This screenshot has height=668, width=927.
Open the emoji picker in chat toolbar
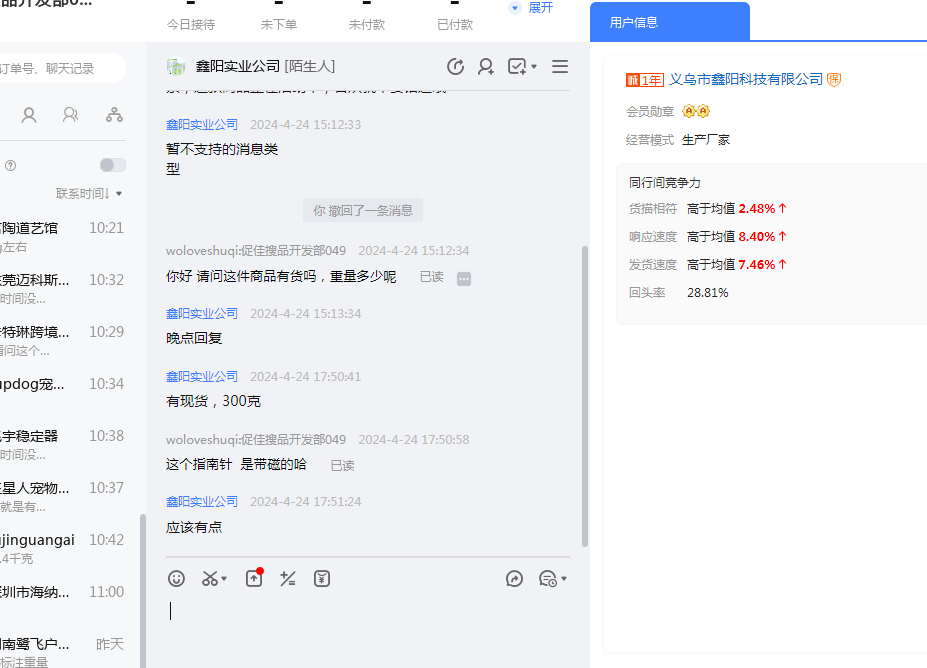pyautogui.click(x=177, y=578)
